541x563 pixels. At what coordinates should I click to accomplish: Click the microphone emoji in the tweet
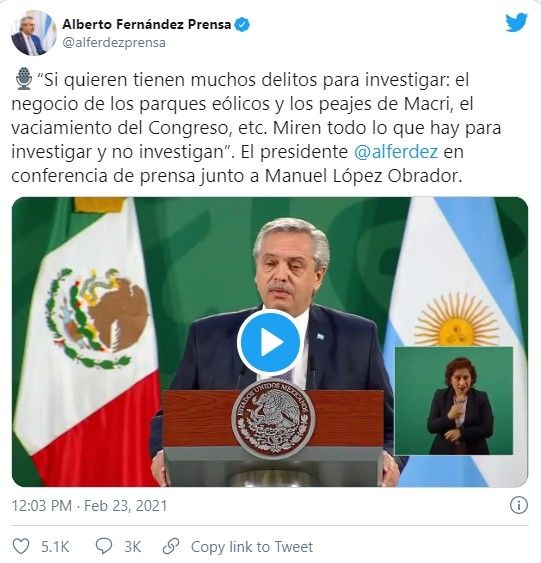click(24, 79)
